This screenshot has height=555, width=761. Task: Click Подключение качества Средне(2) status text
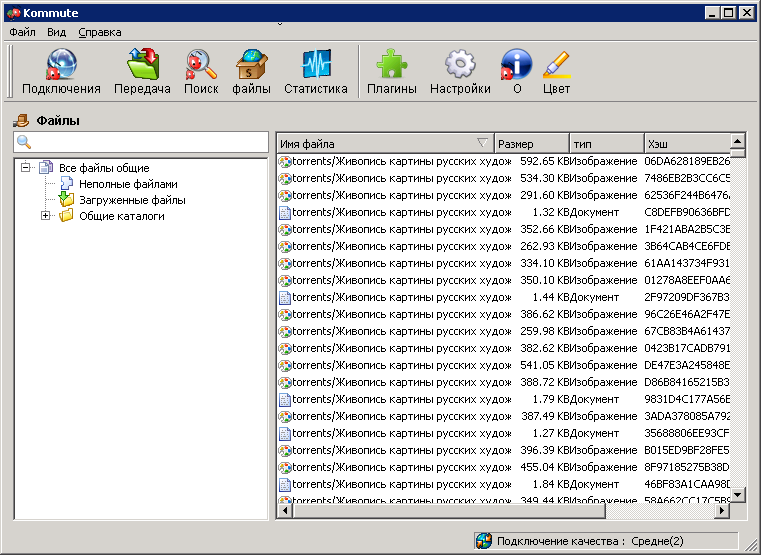point(590,541)
